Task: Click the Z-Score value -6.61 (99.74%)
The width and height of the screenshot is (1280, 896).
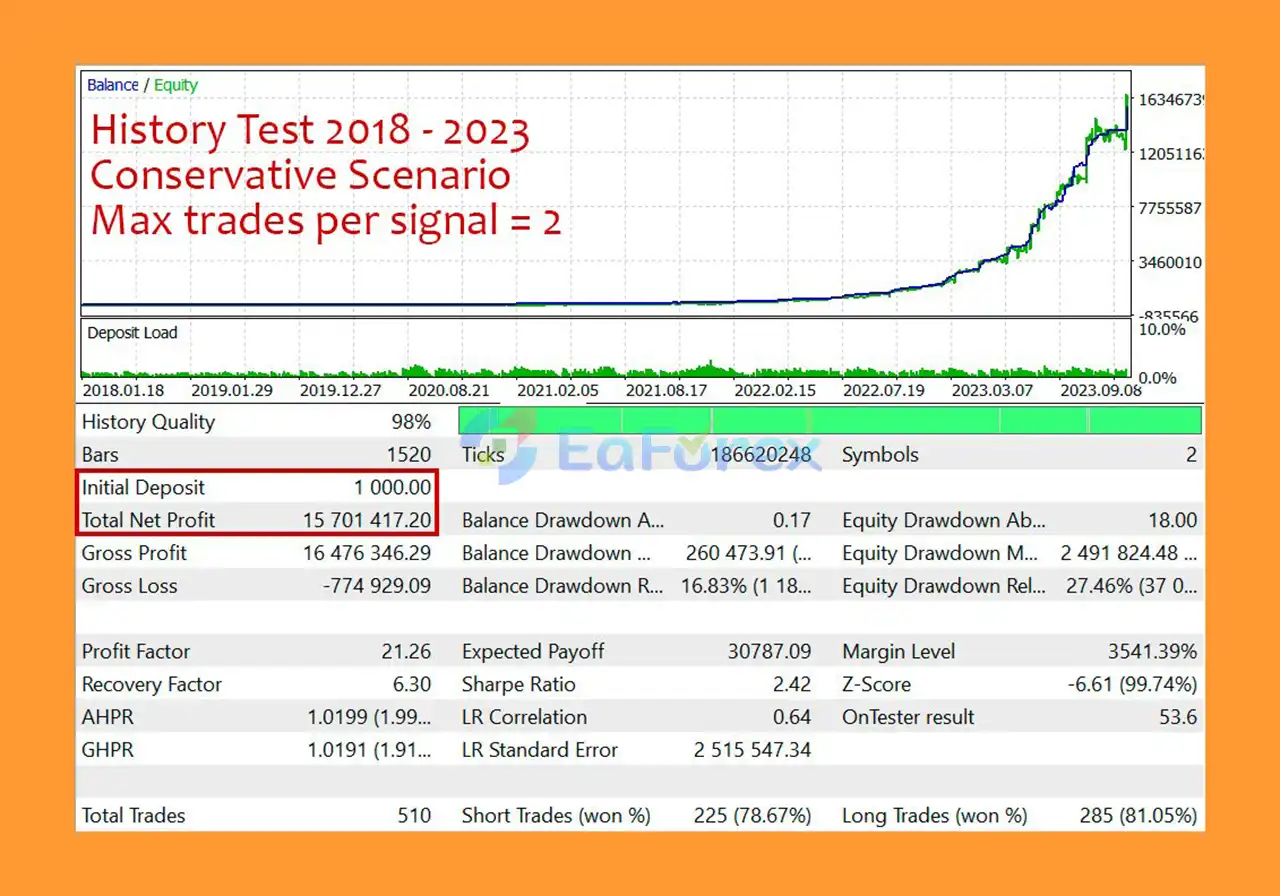Action: click(1132, 685)
